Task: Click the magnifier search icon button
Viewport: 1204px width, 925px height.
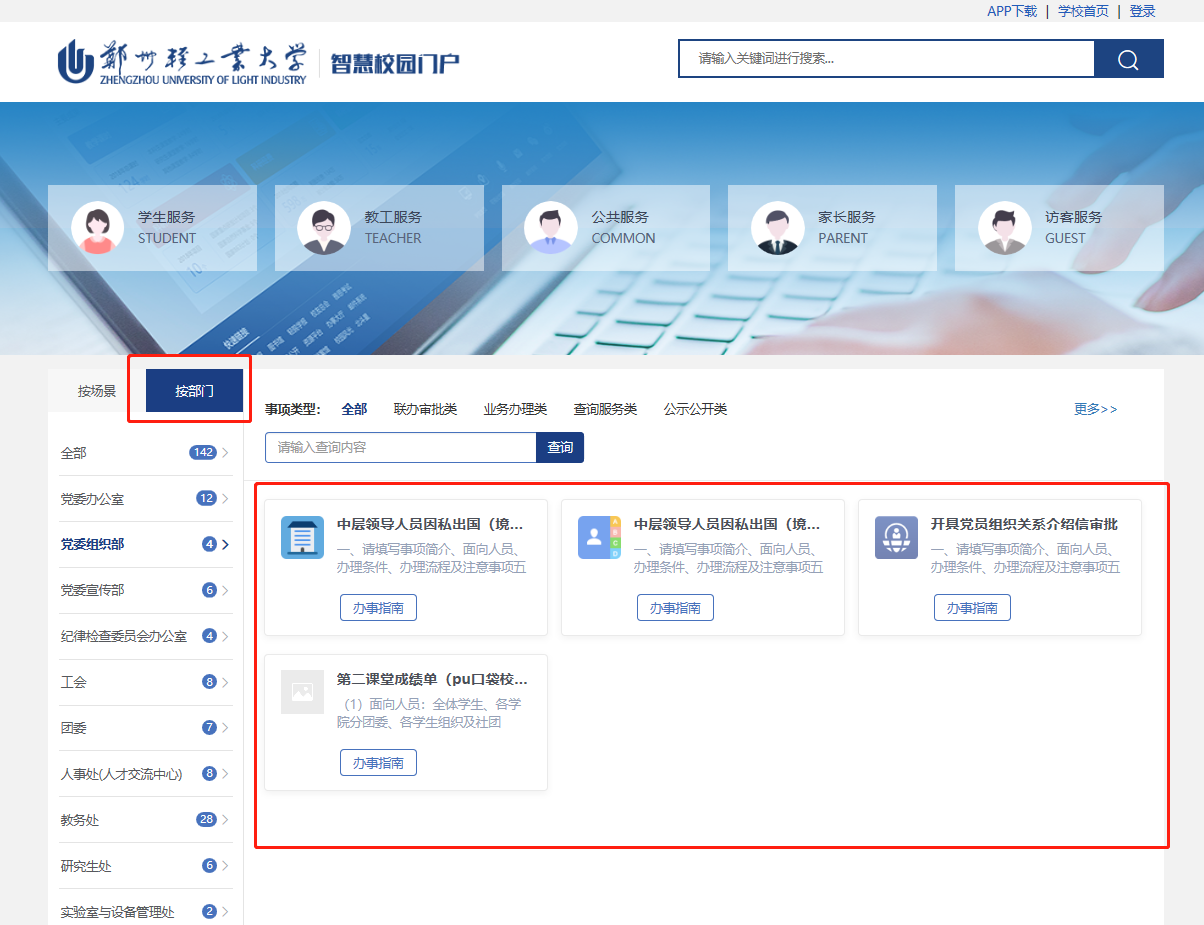Action: point(1128,59)
